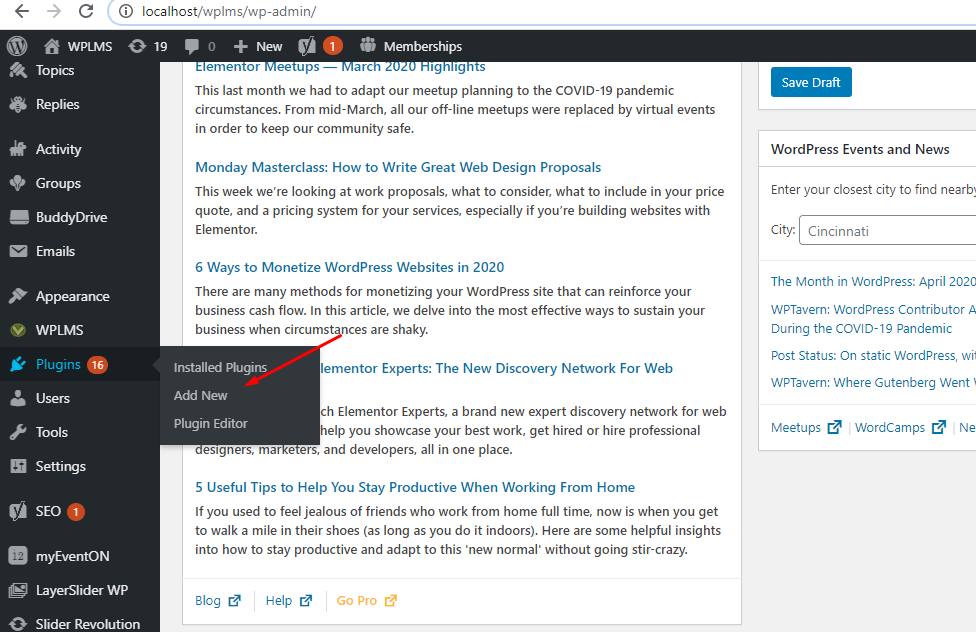This screenshot has width=976, height=632.
Task: Open the Settings menu
Action: pyautogui.click(x=60, y=466)
